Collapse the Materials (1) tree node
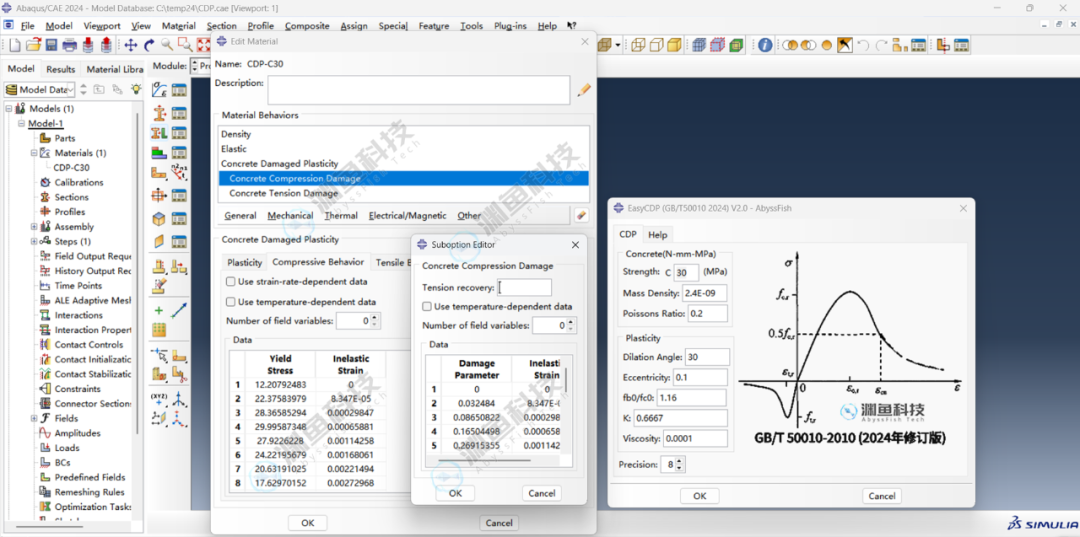The image size is (1080, 537). (x=33, y=153)
